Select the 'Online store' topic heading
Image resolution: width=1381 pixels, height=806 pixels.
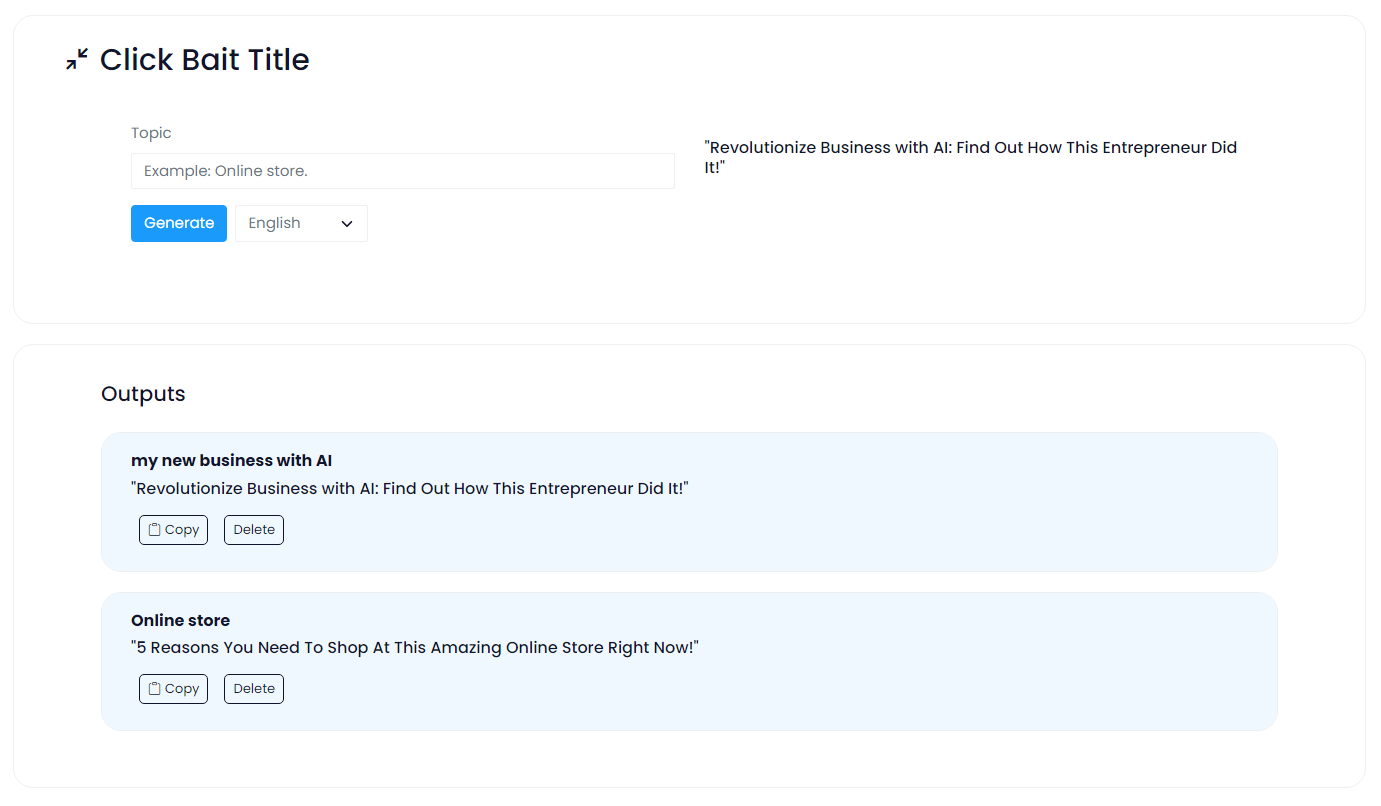[x=180, y=620]
